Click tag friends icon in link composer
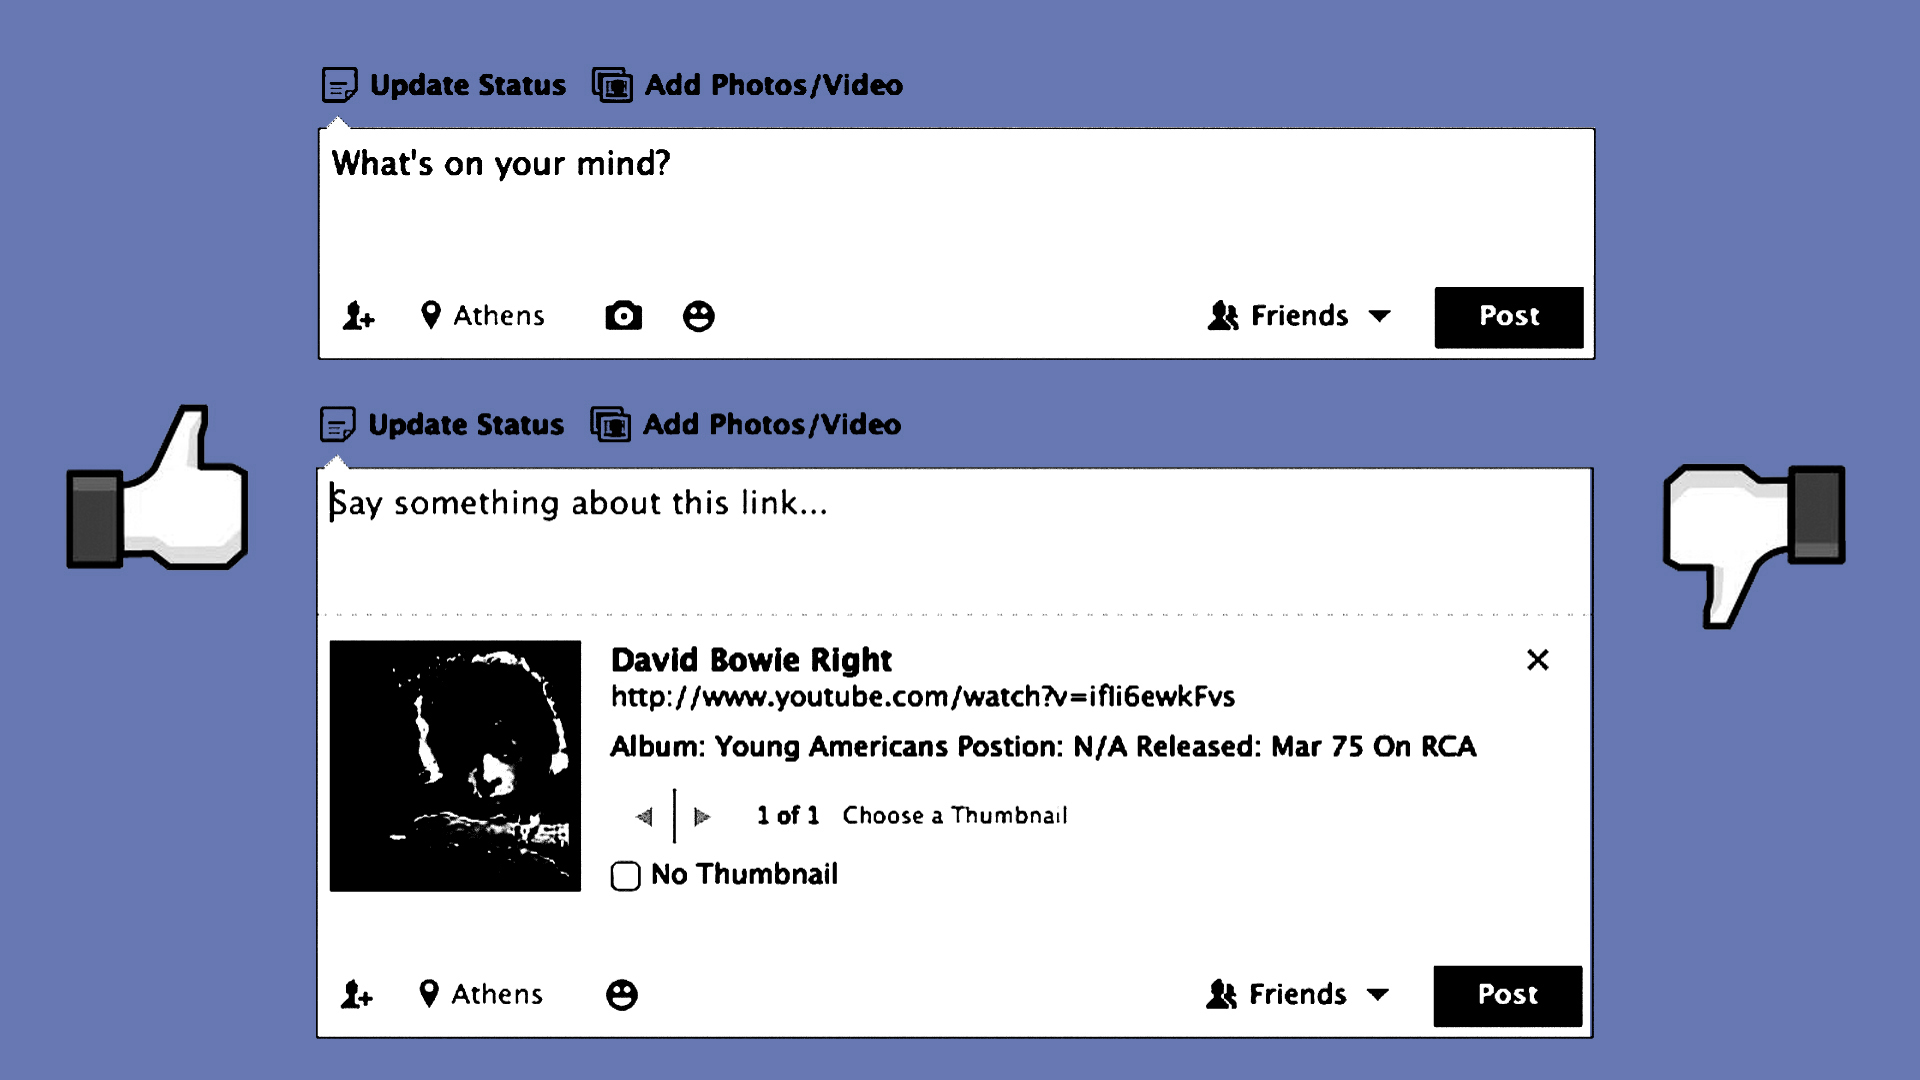The image size is (1920, 1080). (x=356, y=995)
